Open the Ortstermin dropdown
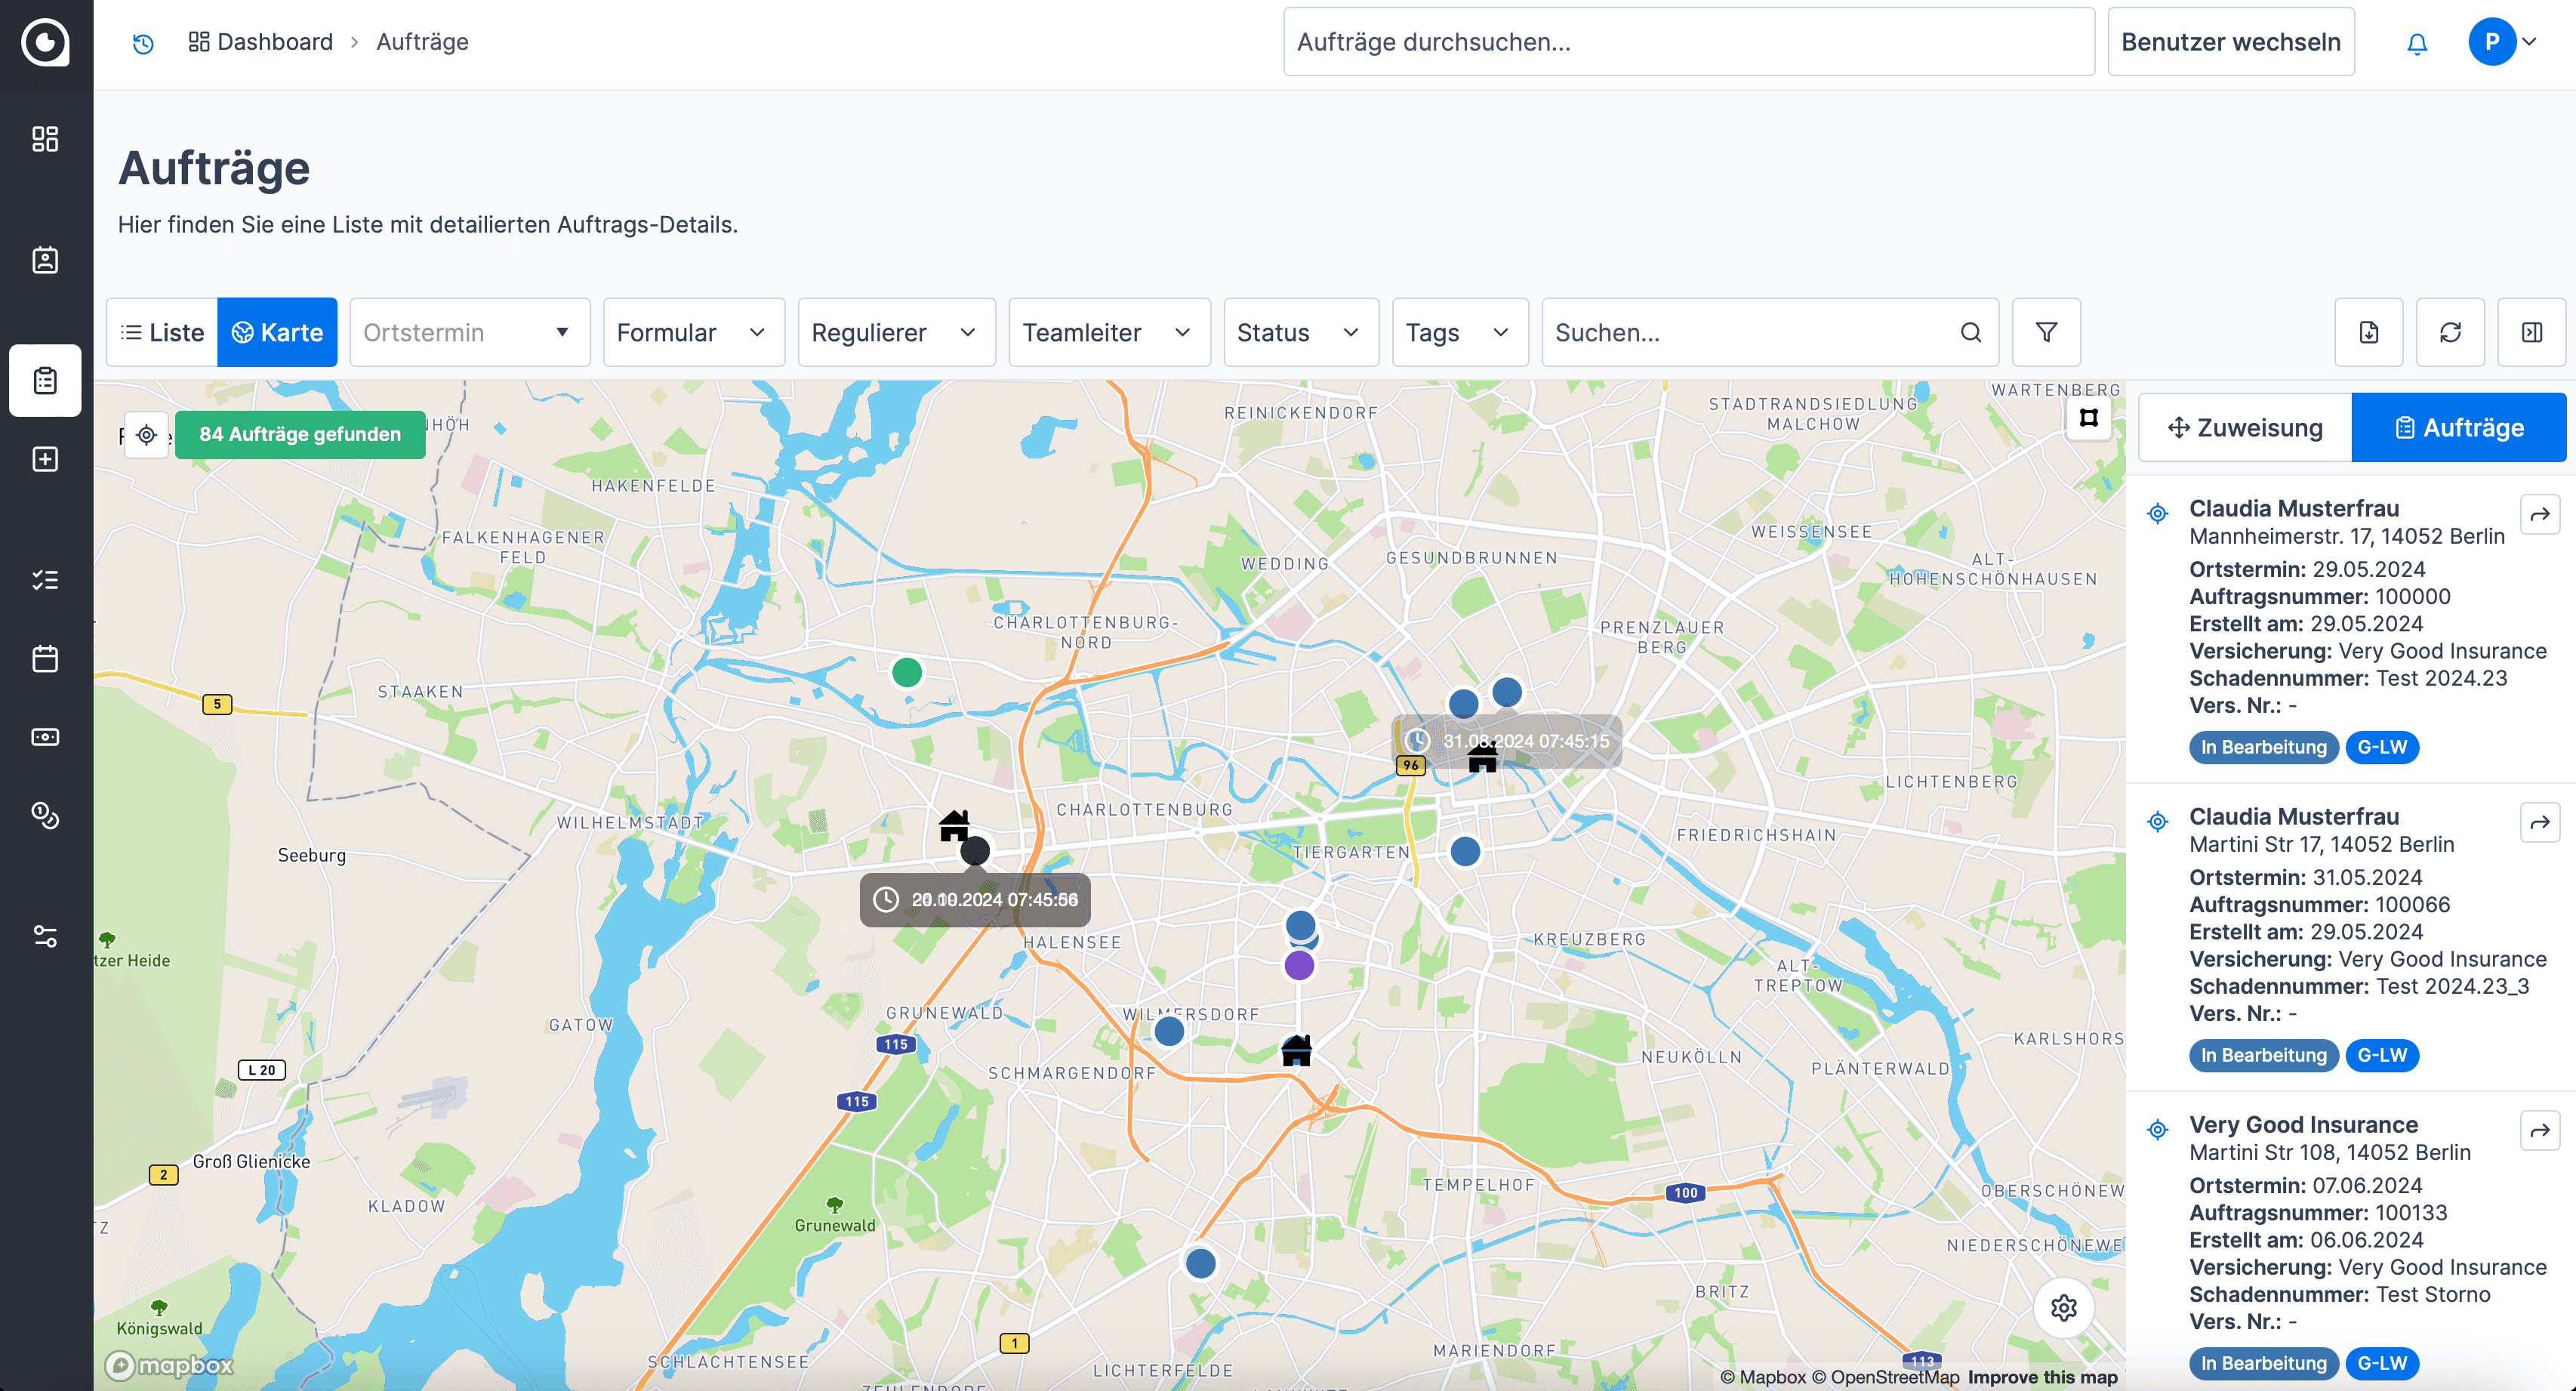Viewport: 2576px width, 1391px height. [x=469, y=332]
